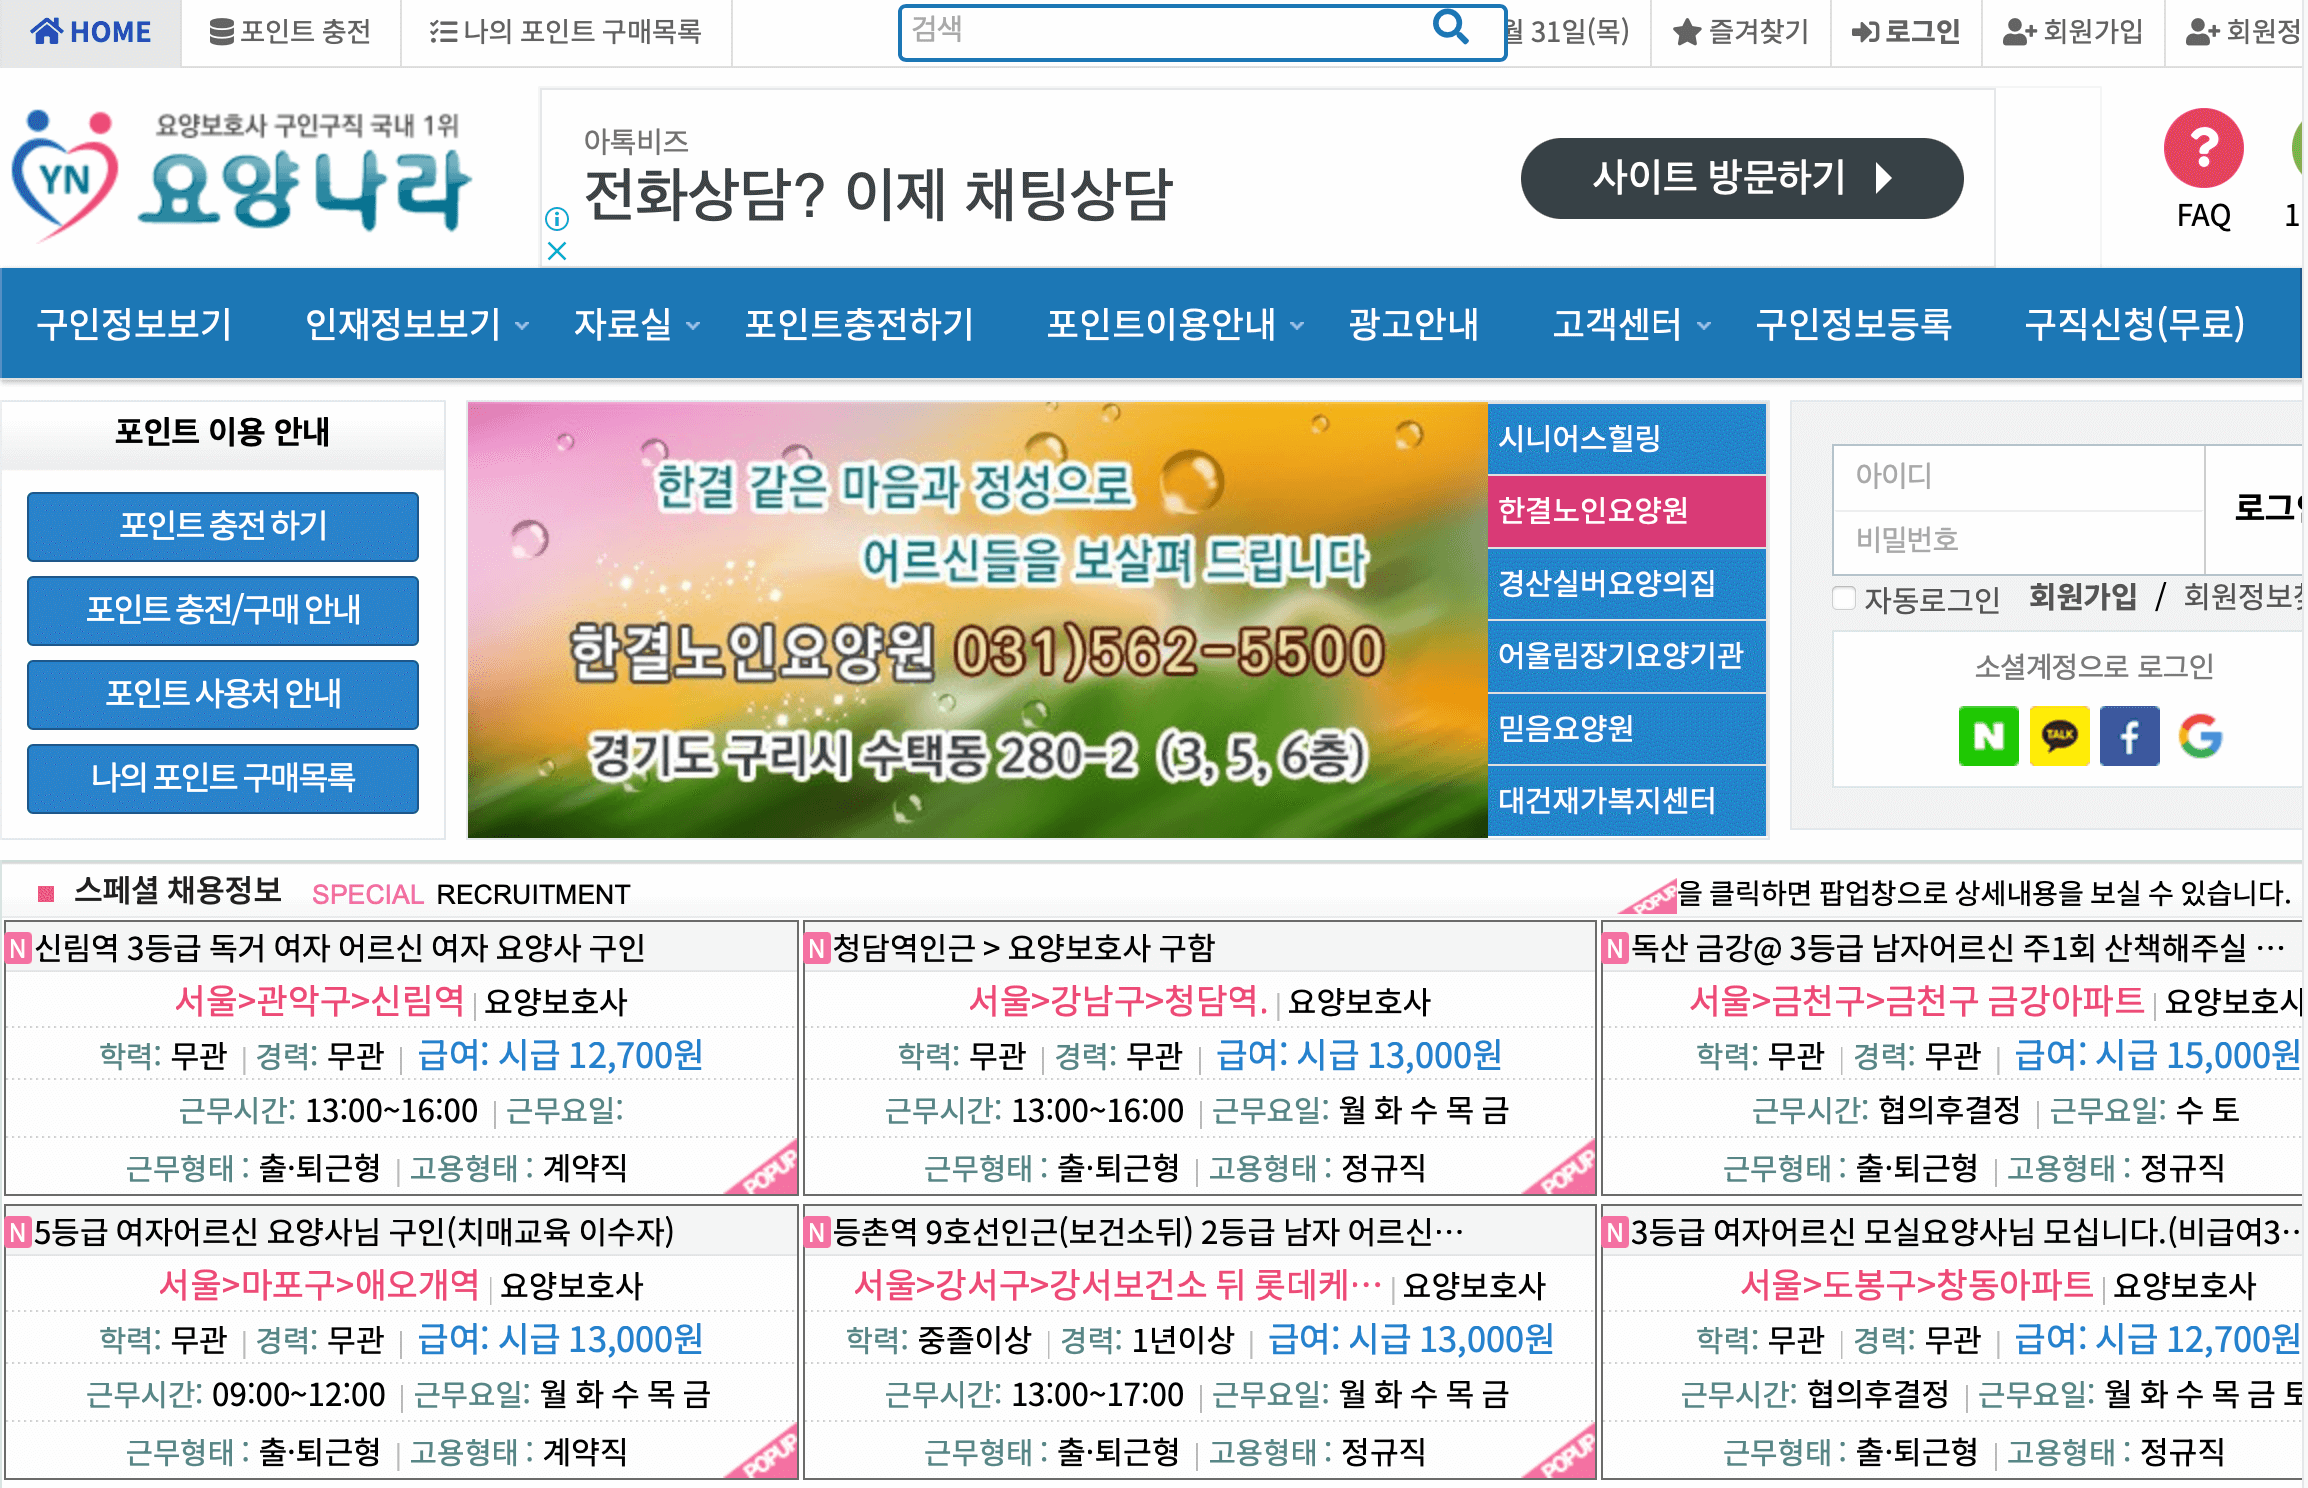The image size is (2308, 1488).
Task: Select the 시니어스힐링 banner tab
Action: [1627, 440]
